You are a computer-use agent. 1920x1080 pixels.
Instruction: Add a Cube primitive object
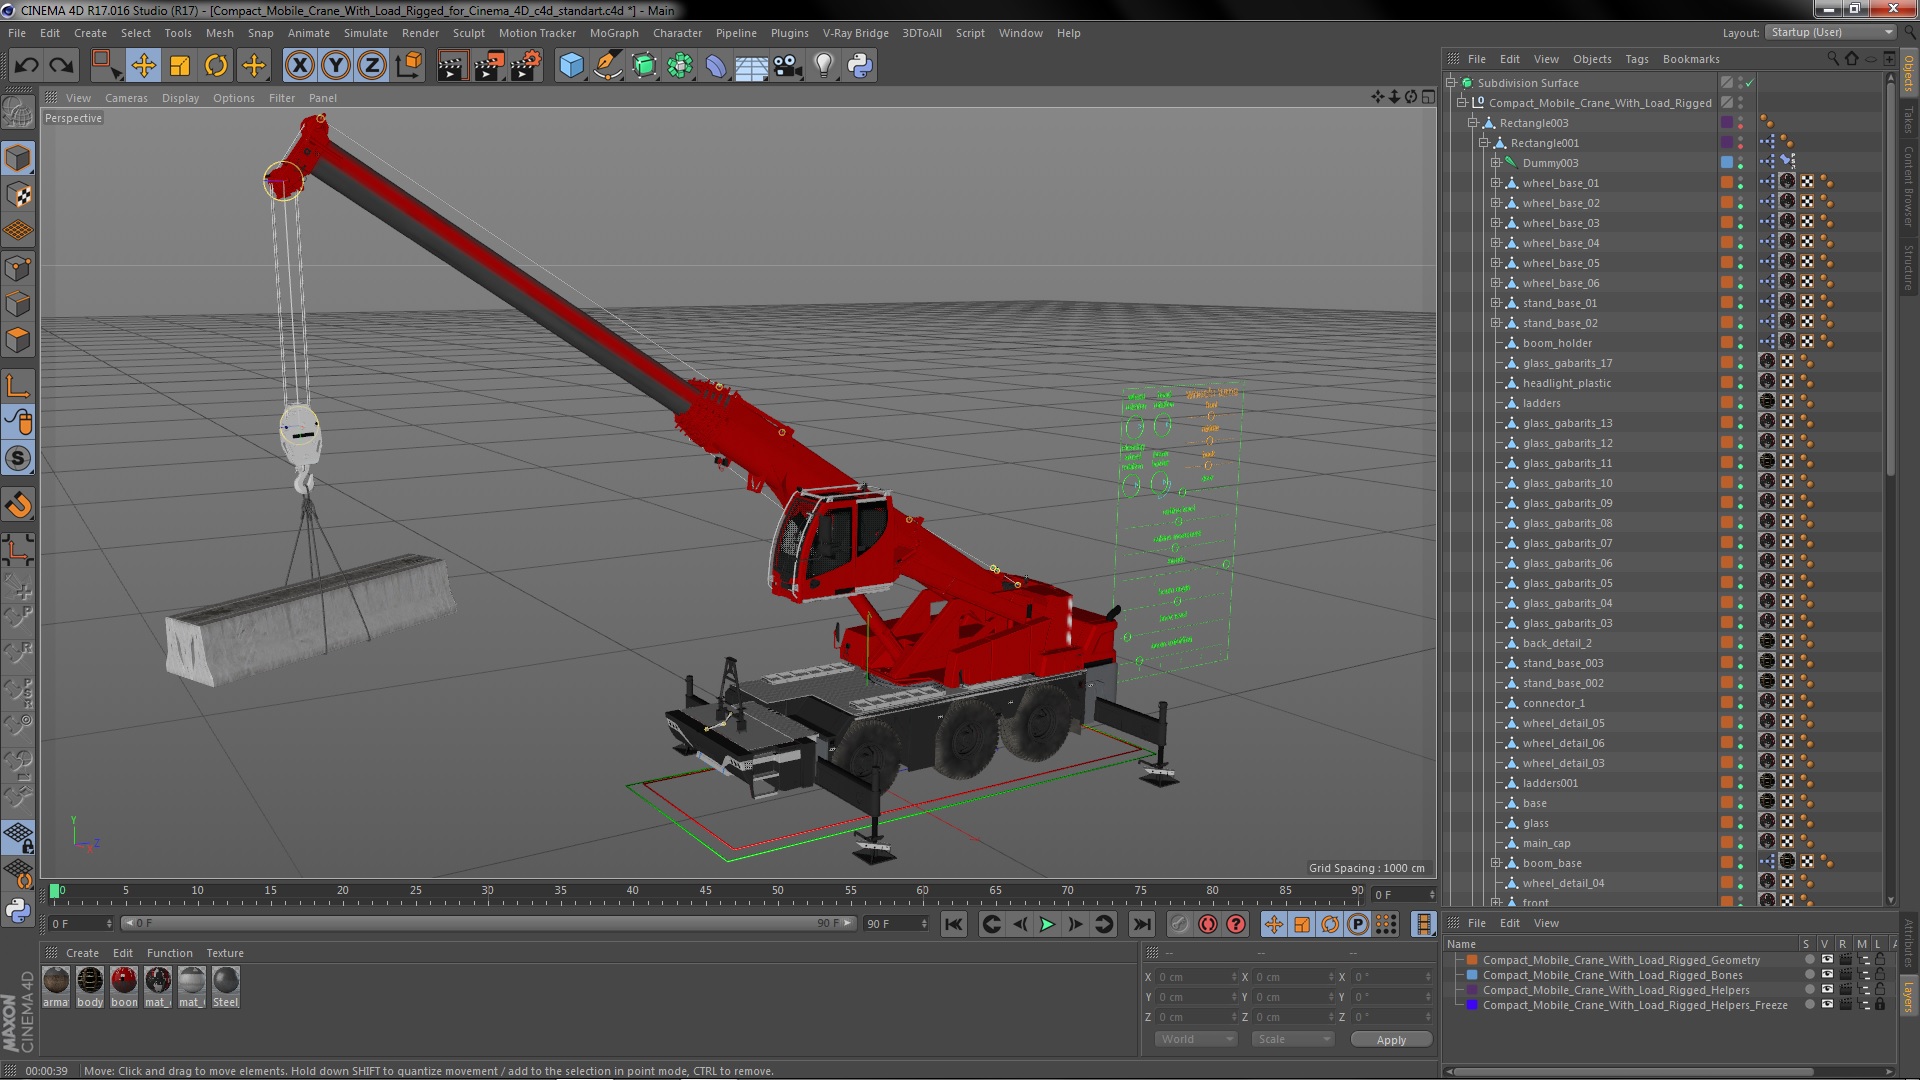(x=571, y=66)
